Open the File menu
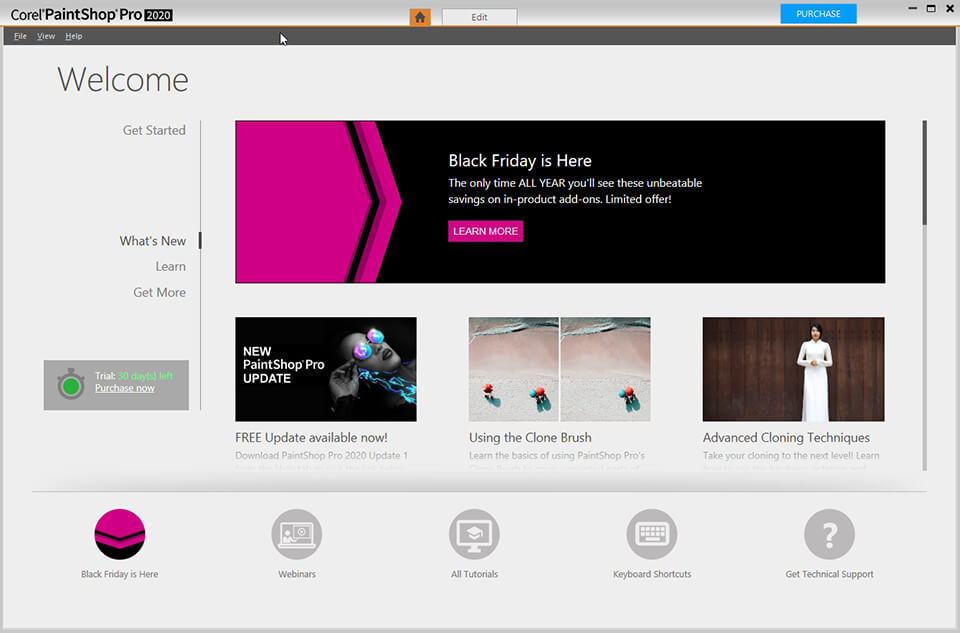Screen dimensions: 960x633 click(20, 35)
